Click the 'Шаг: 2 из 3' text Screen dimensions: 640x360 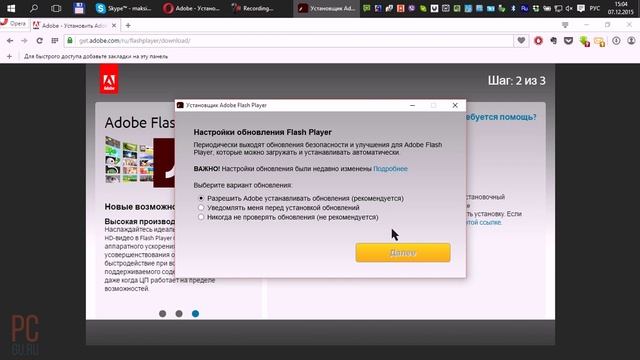coord(517,80)
